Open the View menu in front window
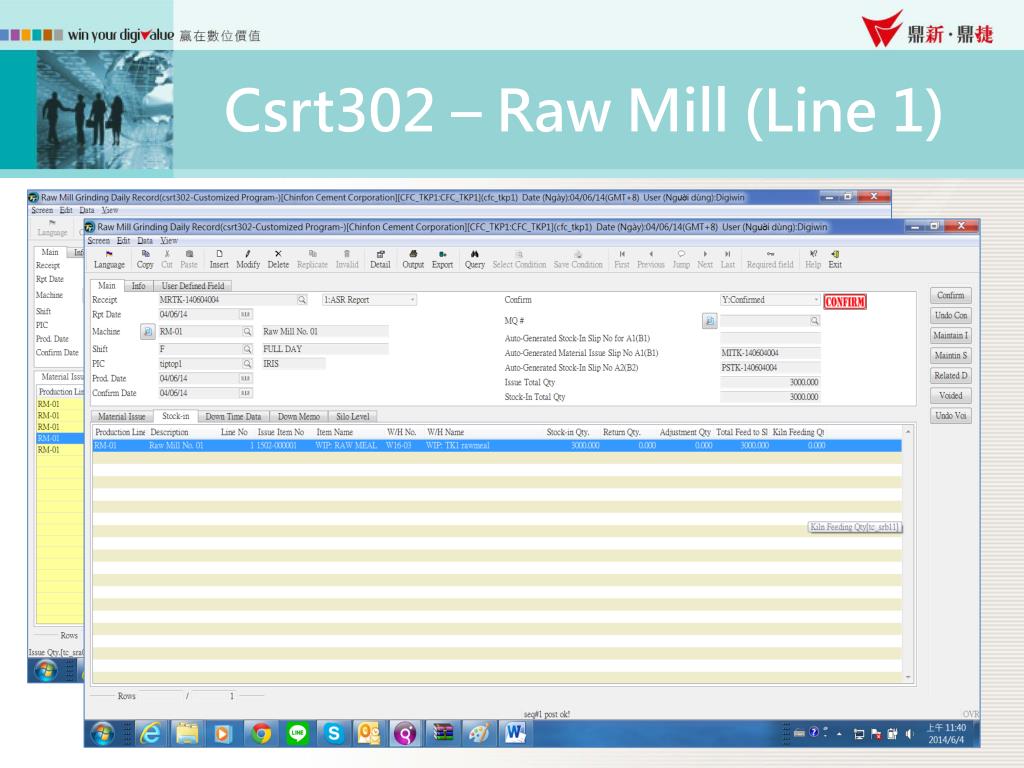Image resolution: width=1024 pixels, height=768 pixels. click(x=169, y=240)
